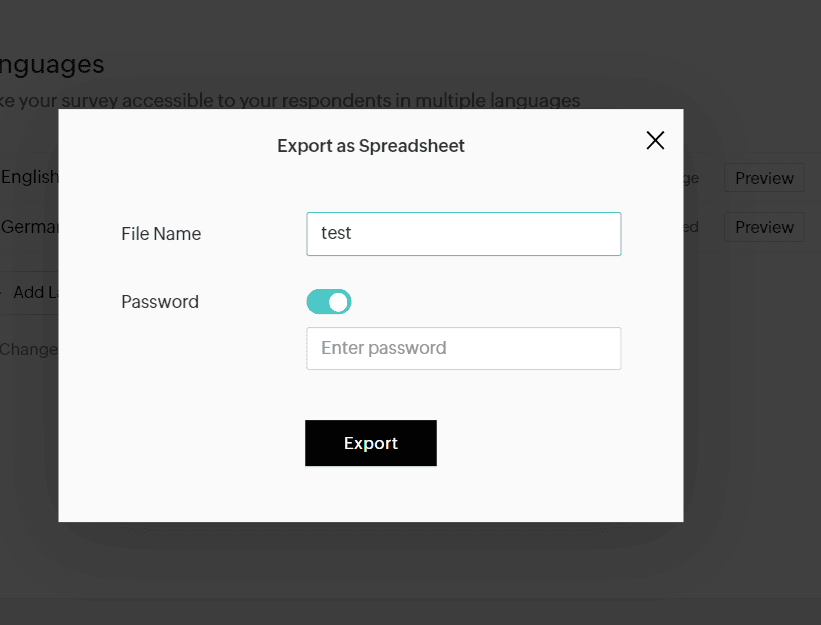821x625 pixels.
Task: Click the Export as Spreadsheet title
Action: tap(370, 146)
